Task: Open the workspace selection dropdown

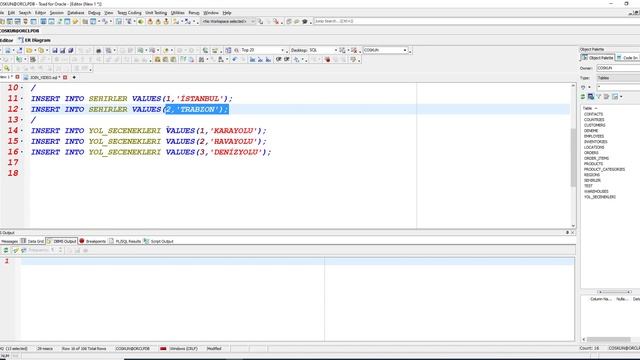Action: [x=252, y=21]
